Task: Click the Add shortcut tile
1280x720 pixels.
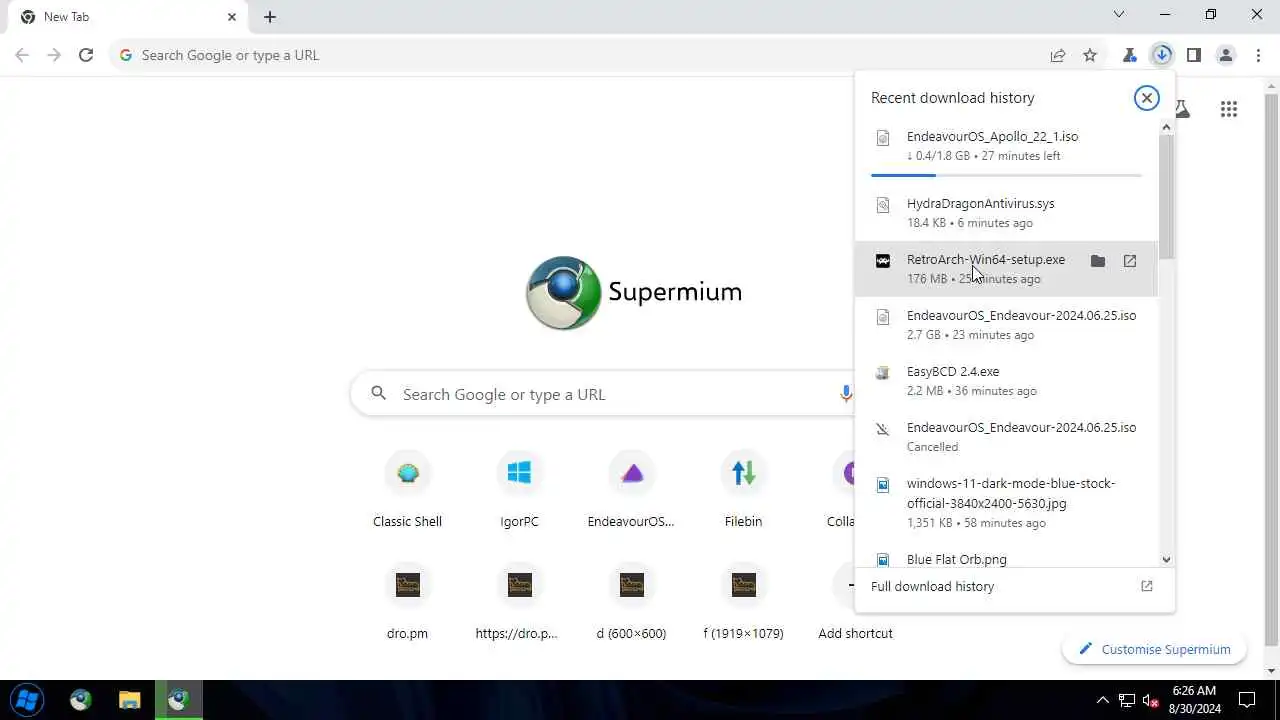Action: pyautogui.click(x=855, y=601)
